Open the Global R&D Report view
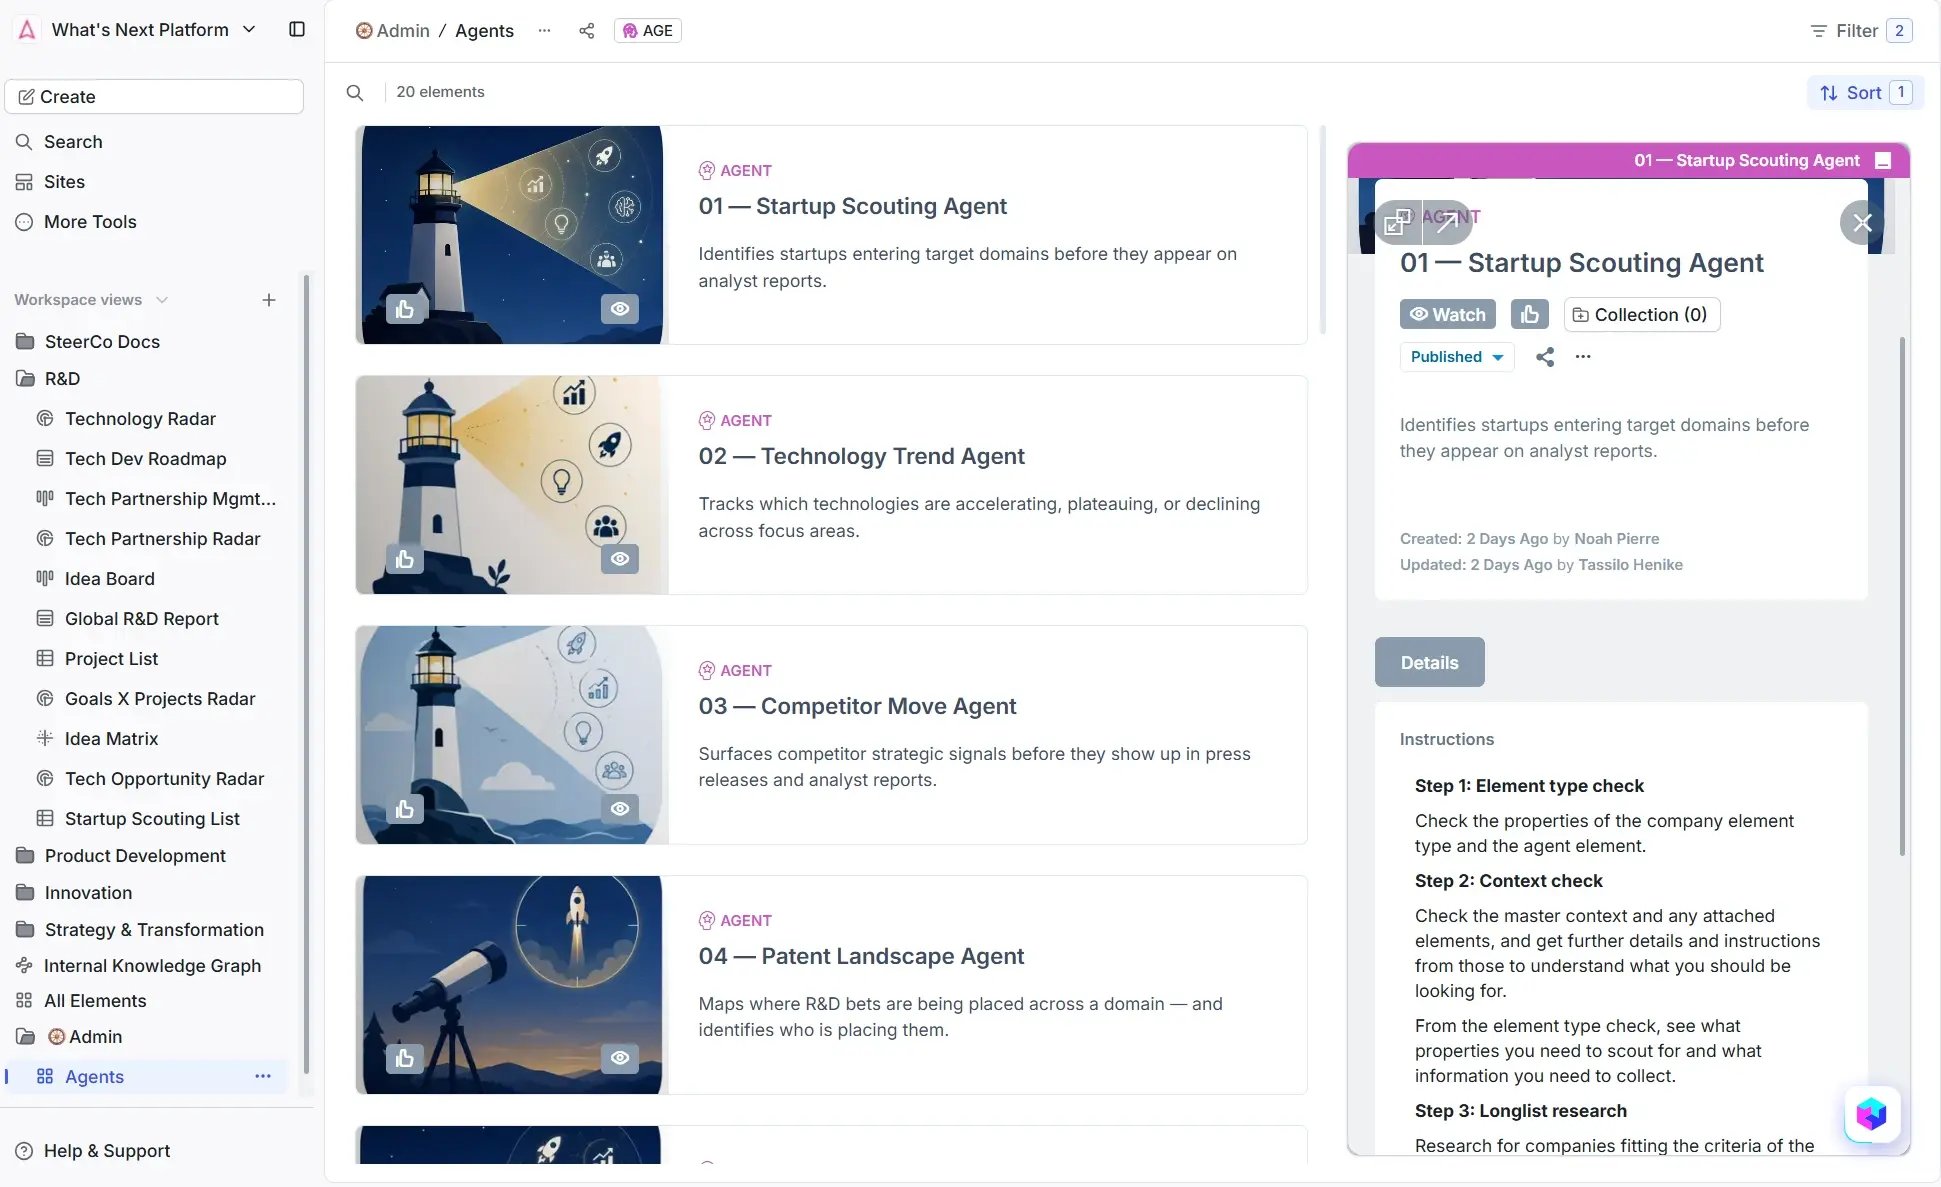The height and width of the screenshot is (1187, 1941). click(x=142, y=618)
